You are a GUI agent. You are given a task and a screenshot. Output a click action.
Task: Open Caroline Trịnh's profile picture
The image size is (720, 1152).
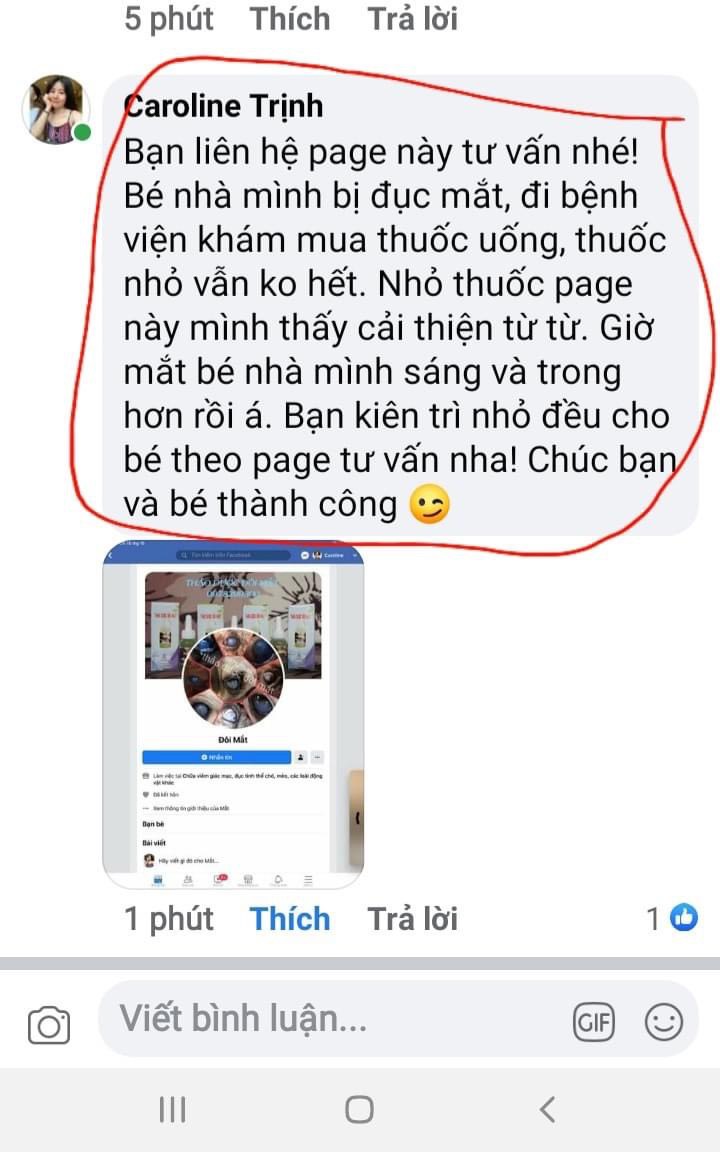(57, 109)
